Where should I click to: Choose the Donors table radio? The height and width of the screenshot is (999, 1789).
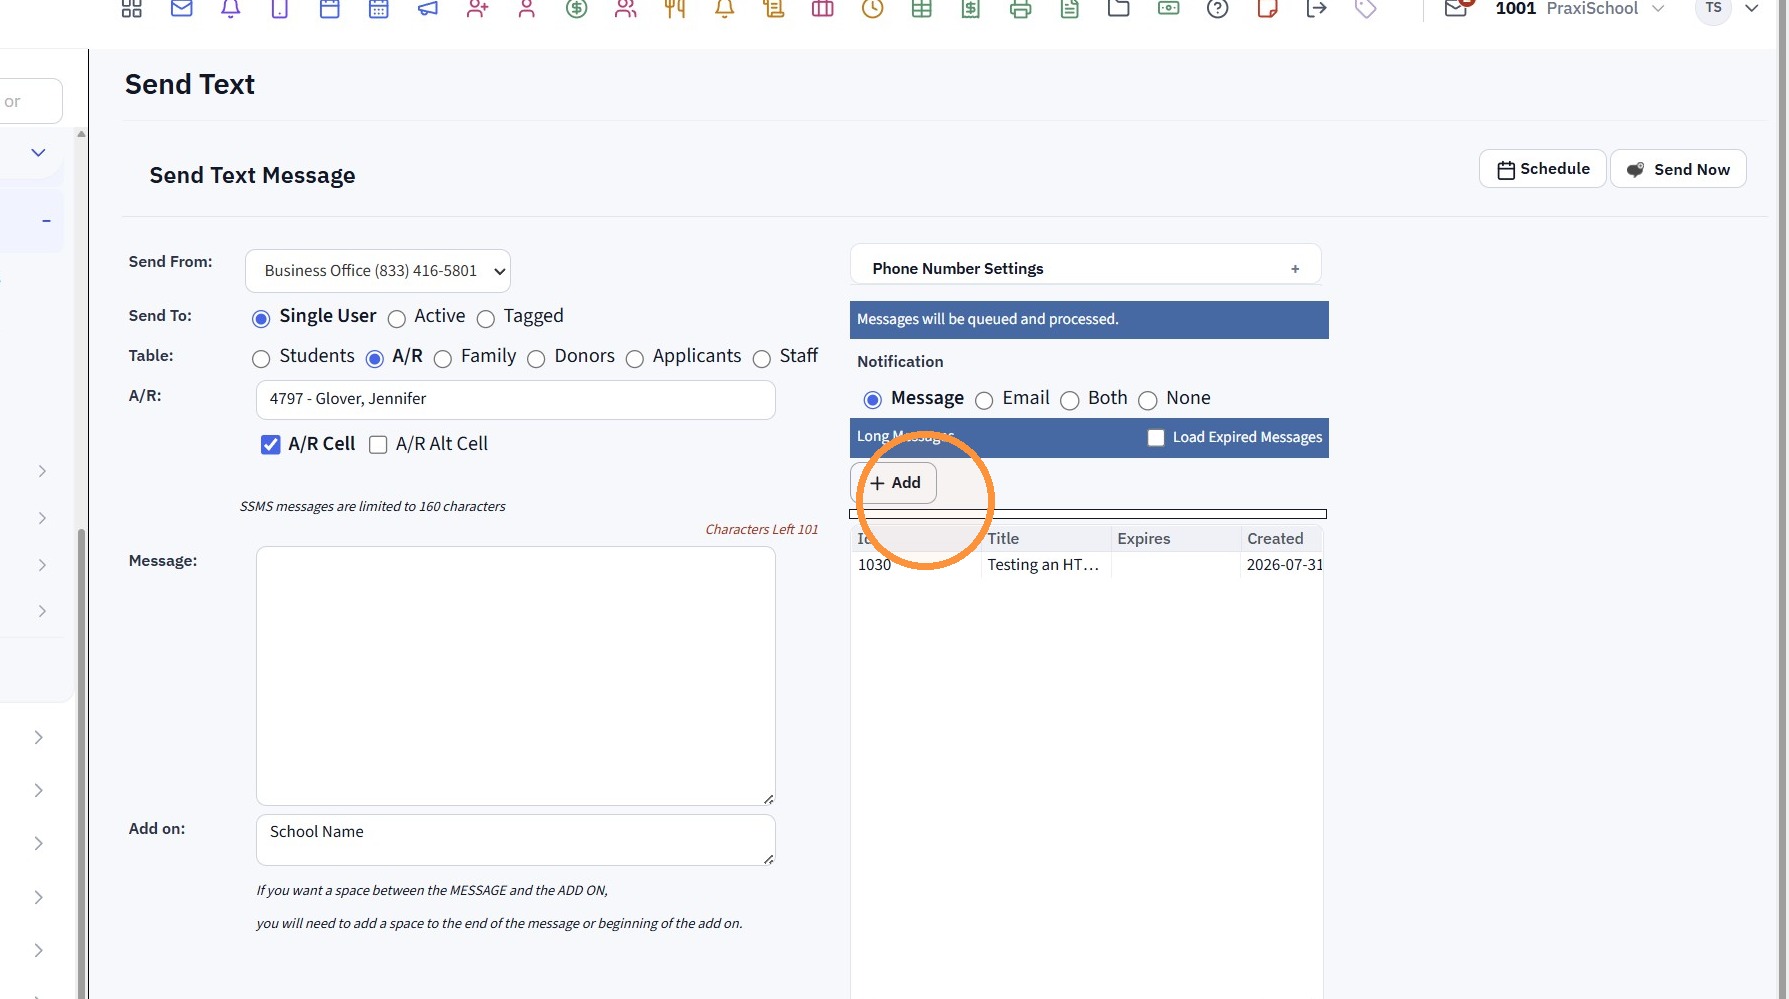[x=536, y=359]
